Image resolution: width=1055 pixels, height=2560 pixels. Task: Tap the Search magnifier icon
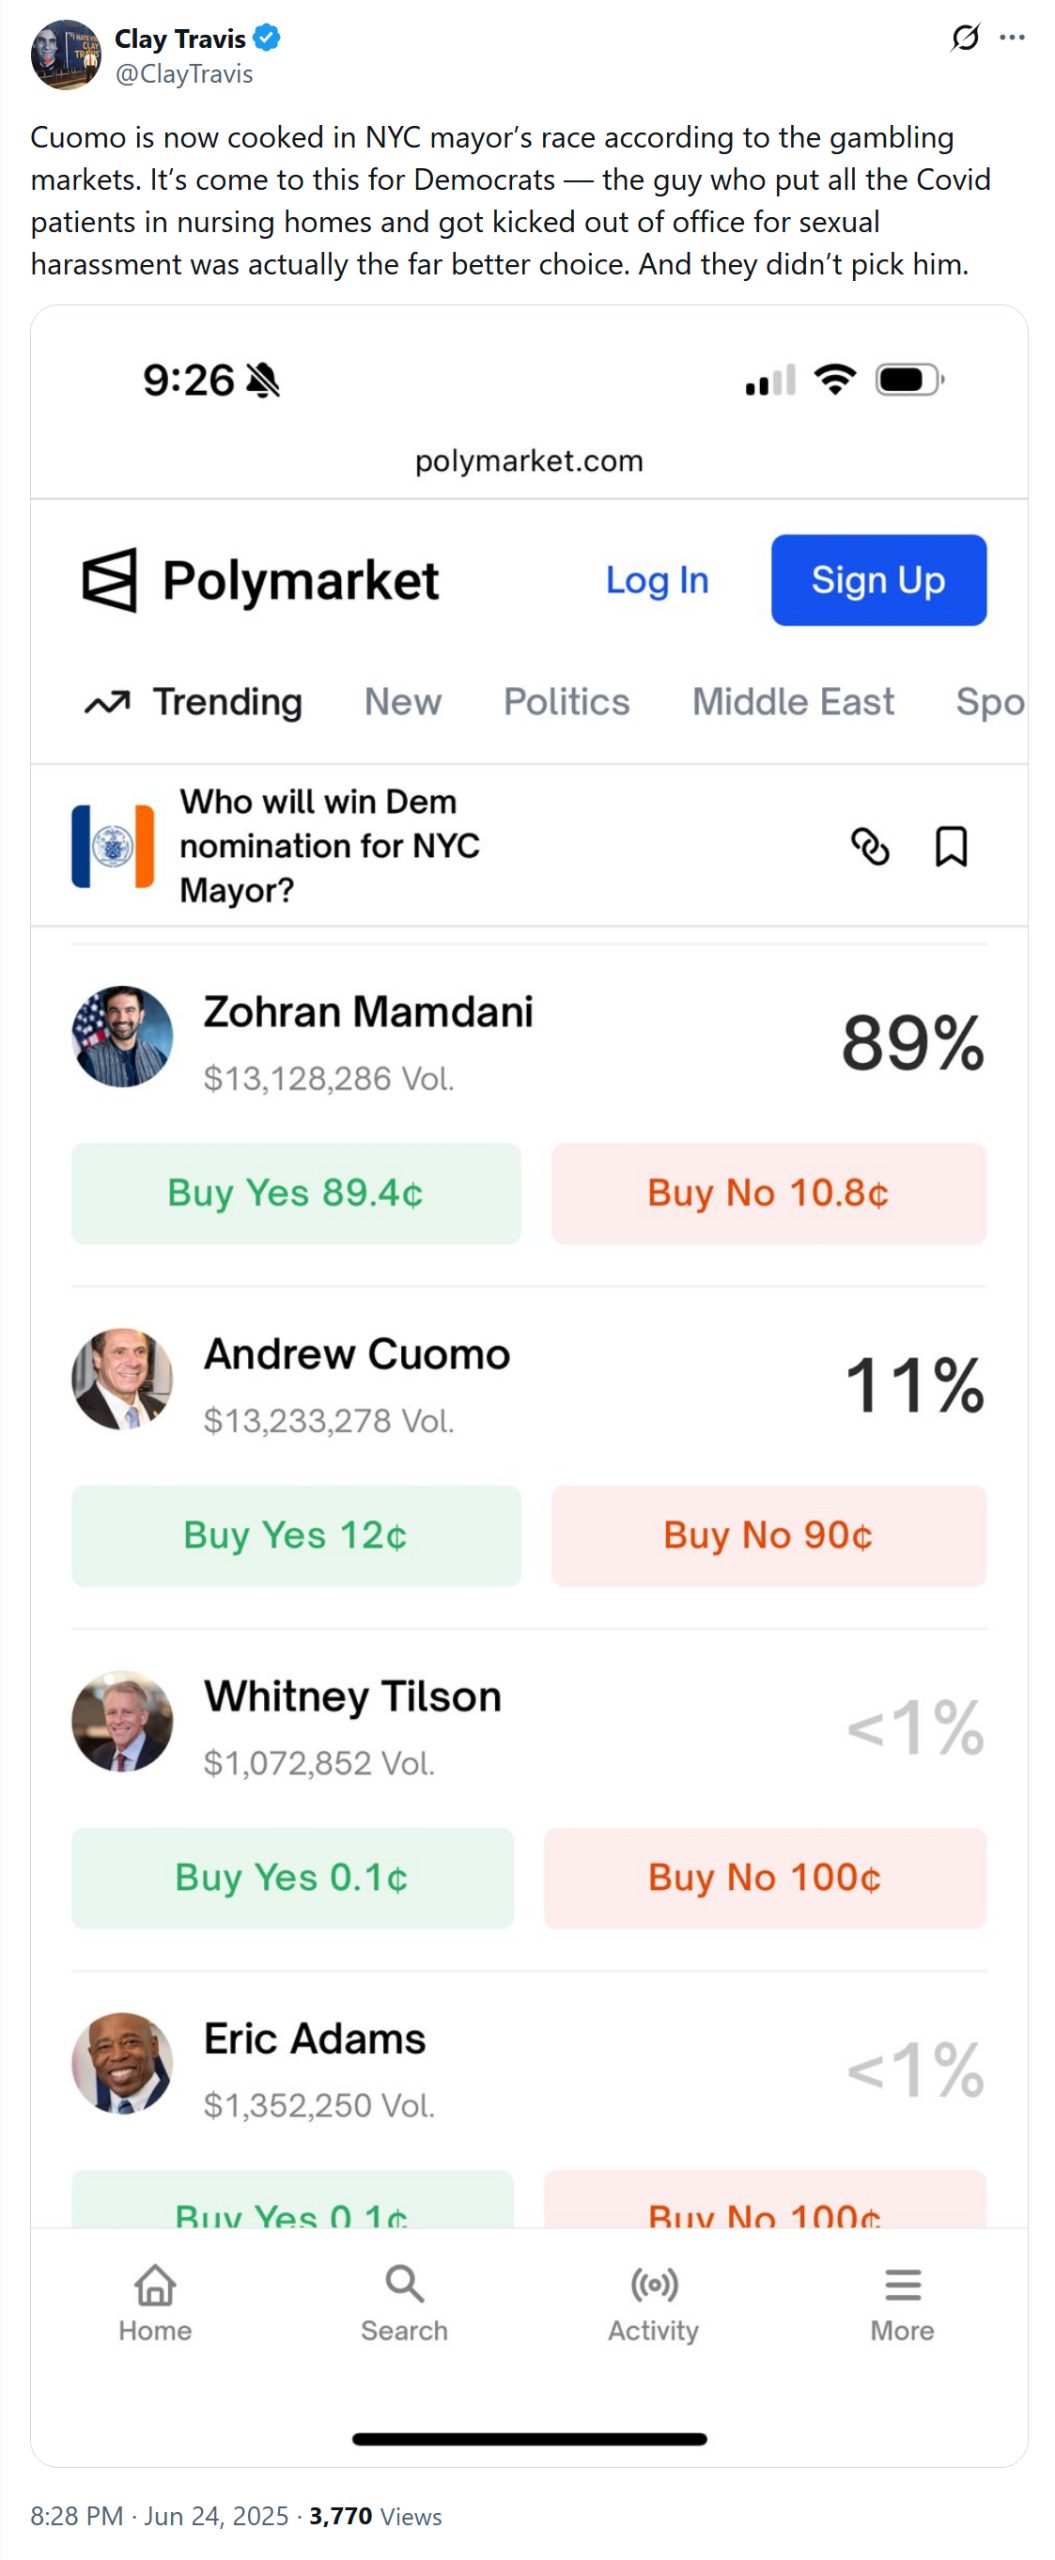pyautogui.click(x=404, y=2283)
